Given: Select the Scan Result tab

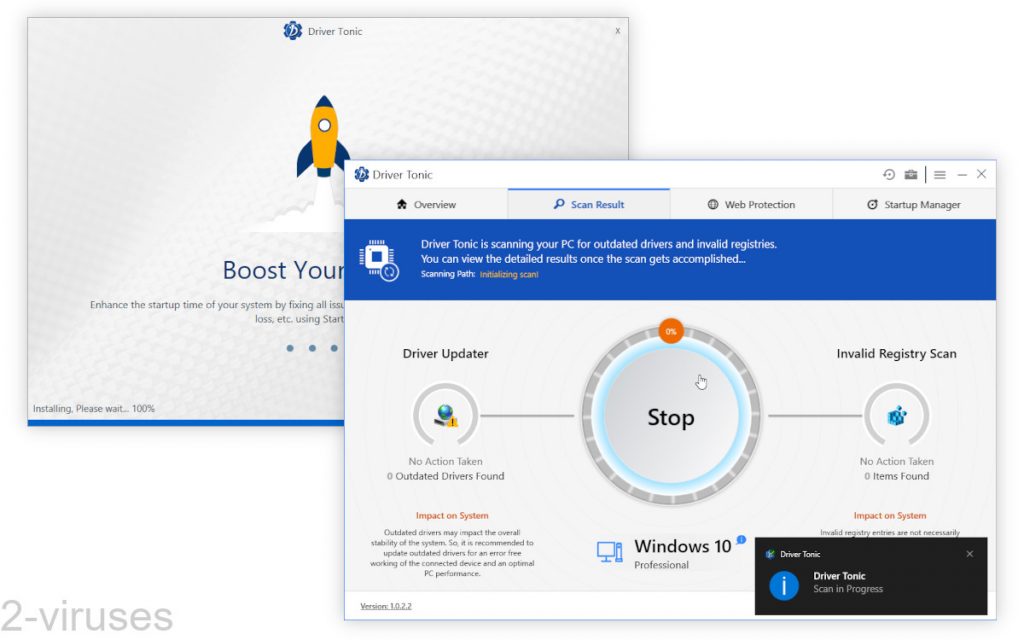Looking at the screenshot, I should pyautogui.click(x=590, y=204).
